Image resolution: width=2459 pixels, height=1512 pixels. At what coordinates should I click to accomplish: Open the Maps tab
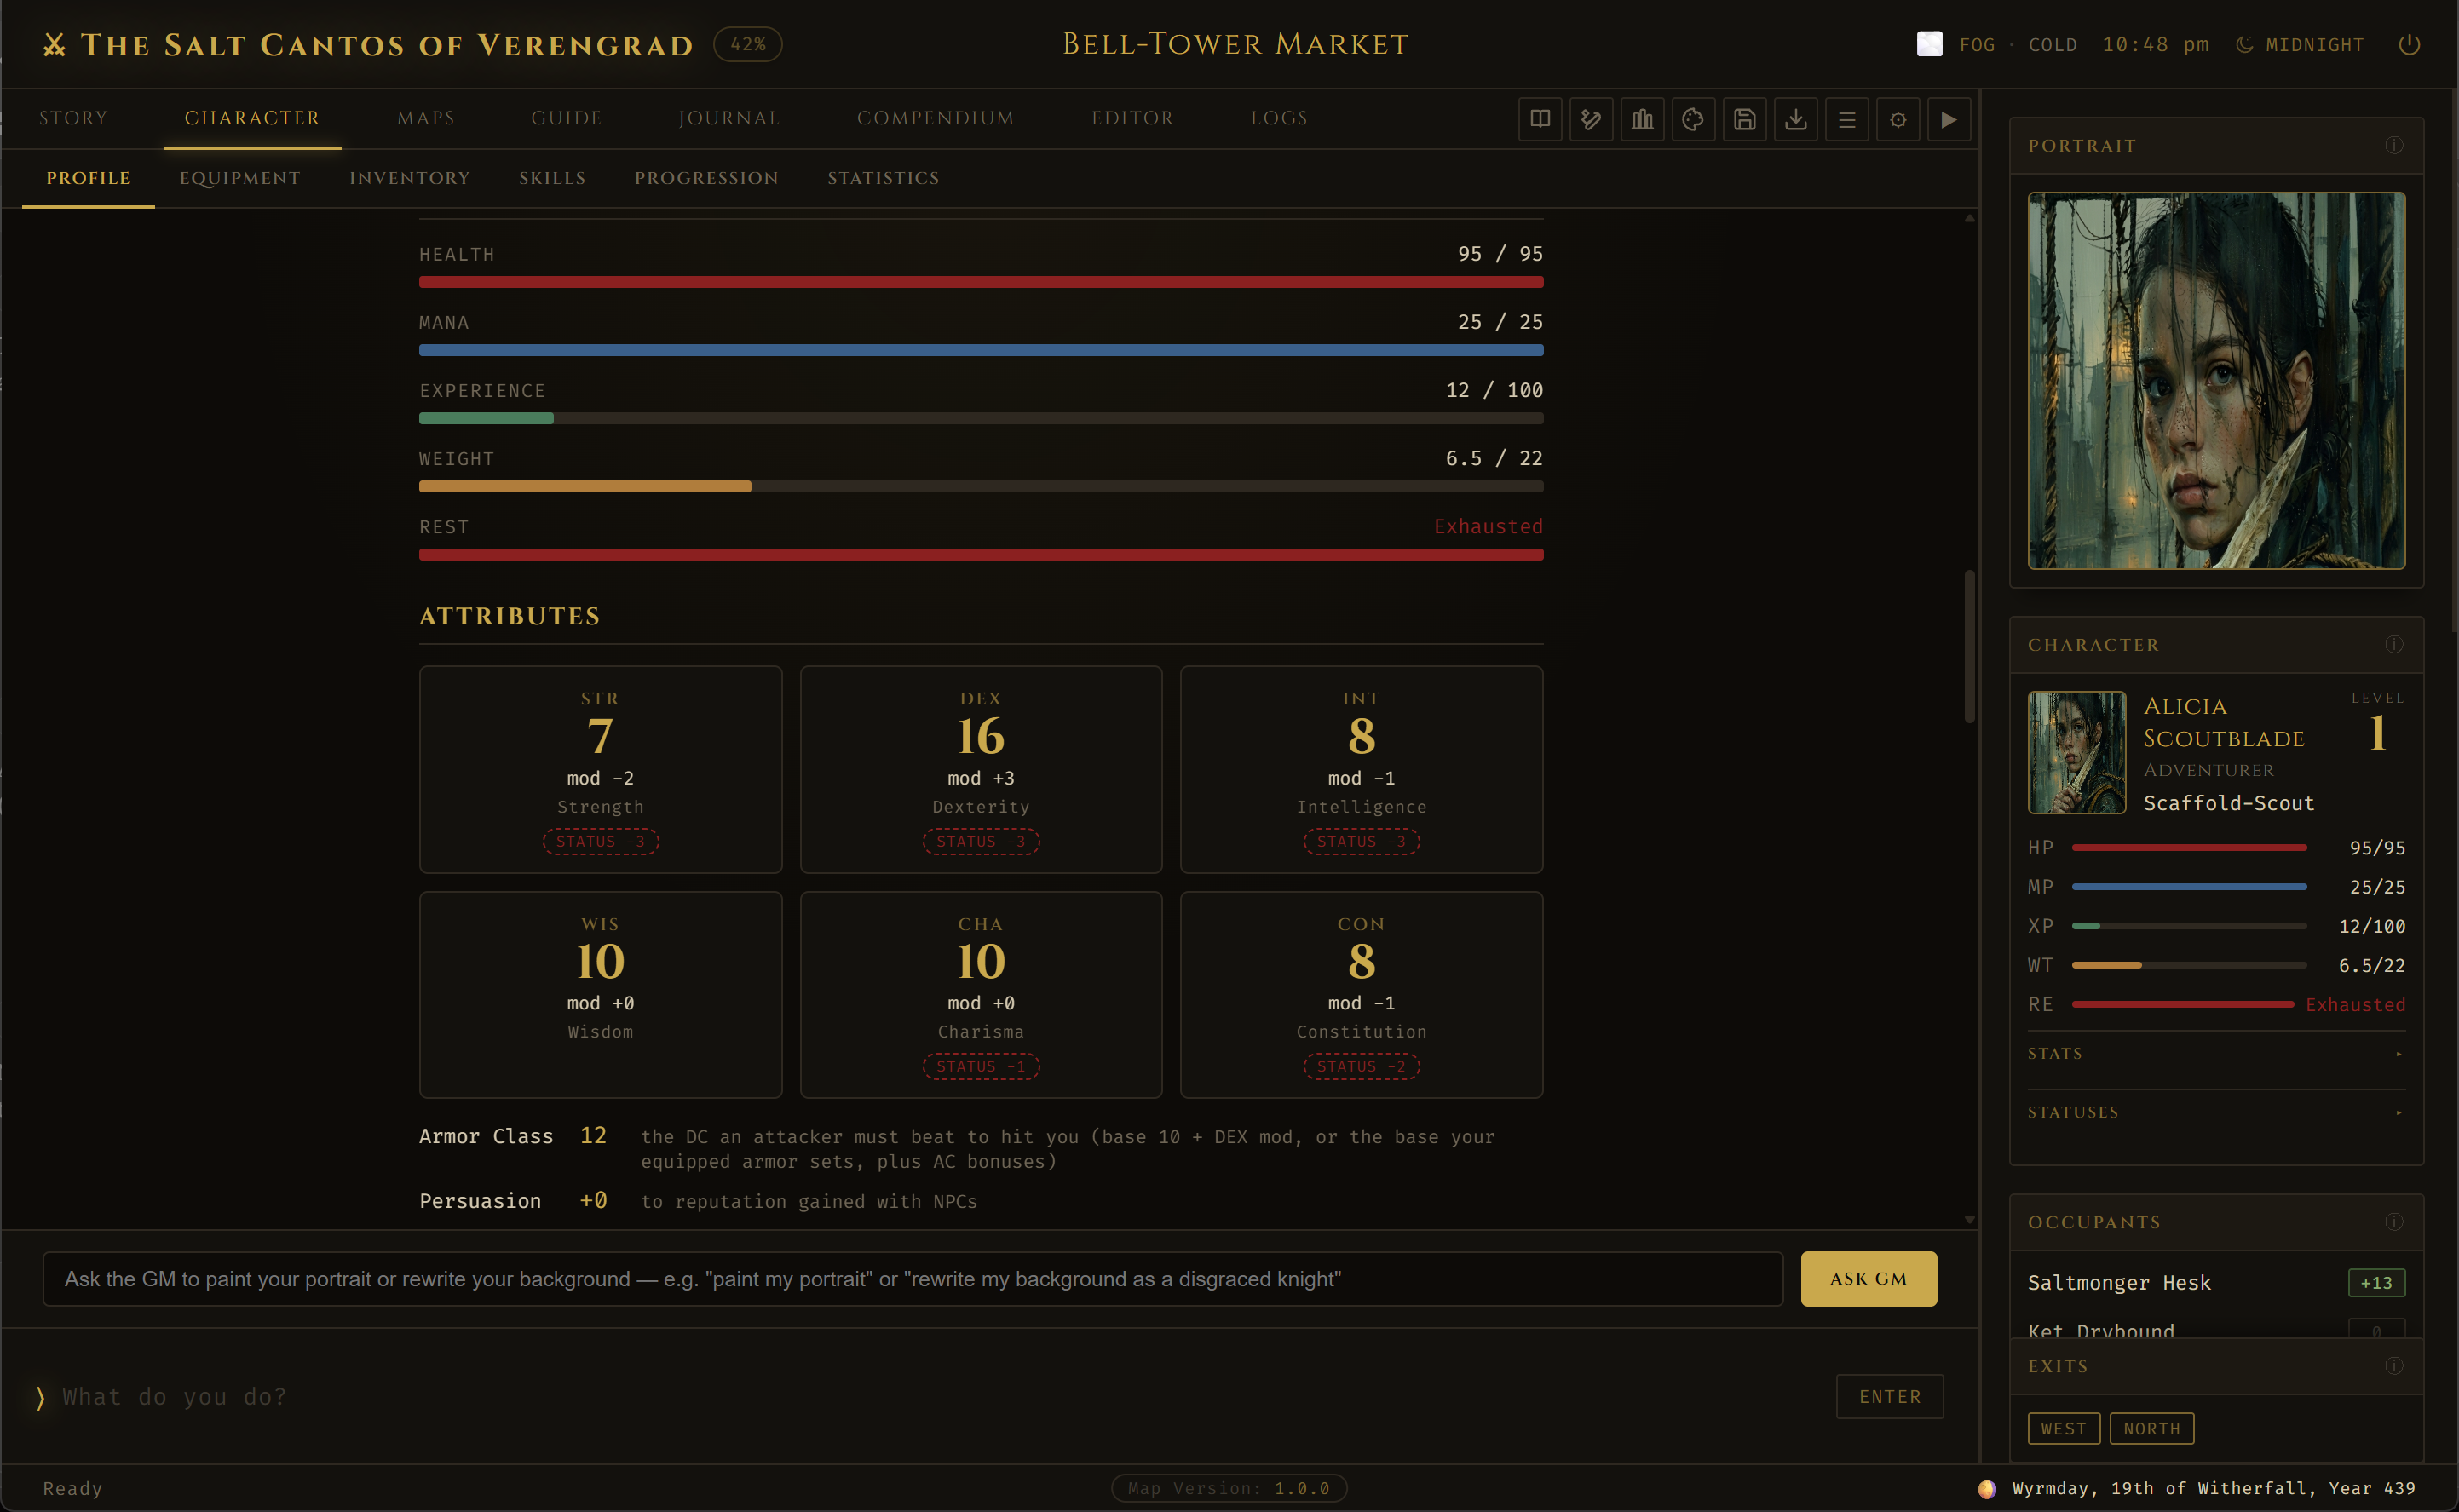pos(426,118)
